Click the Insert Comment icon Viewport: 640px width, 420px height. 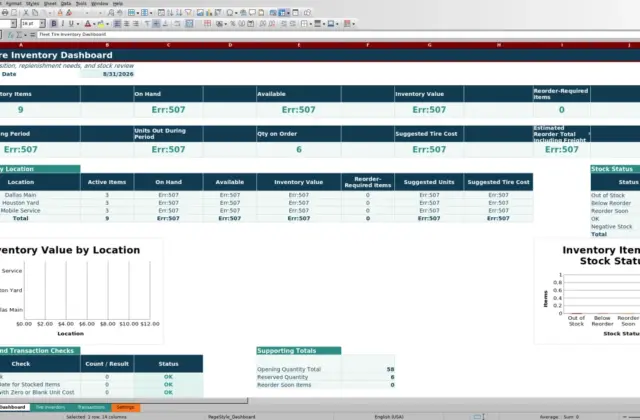252,13
